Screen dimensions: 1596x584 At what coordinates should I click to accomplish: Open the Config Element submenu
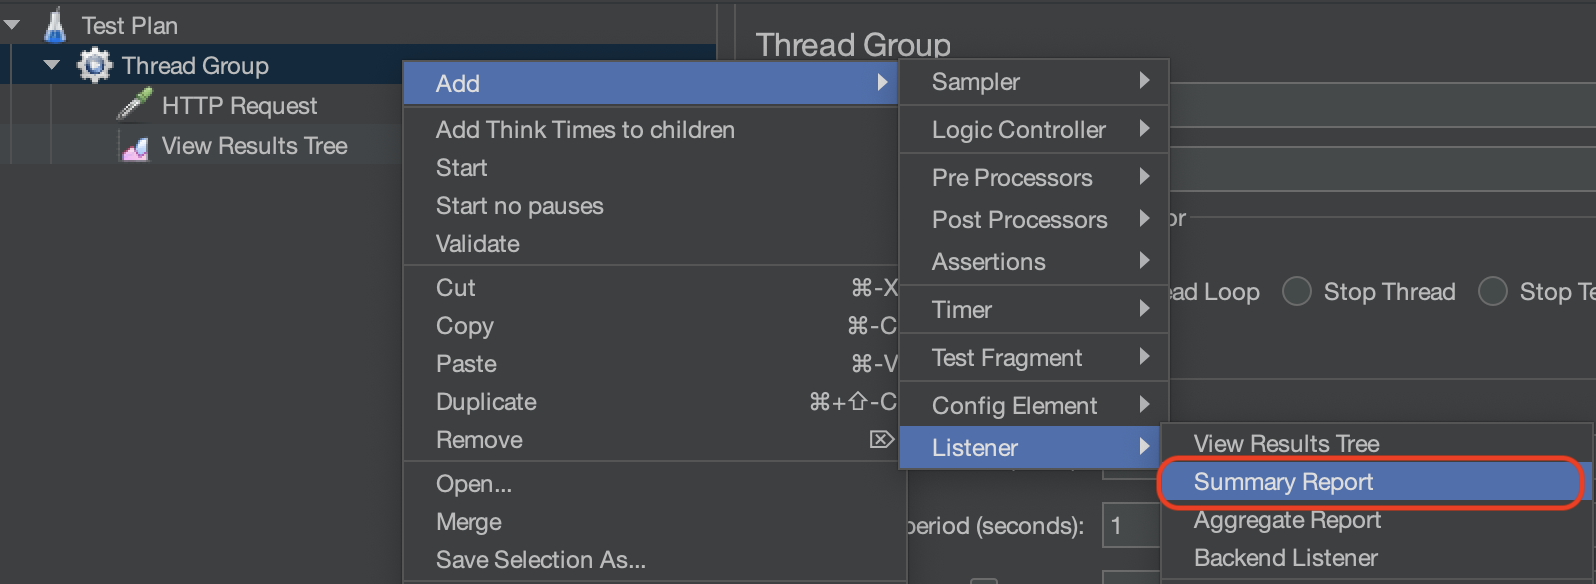(x=1034, y=406)
